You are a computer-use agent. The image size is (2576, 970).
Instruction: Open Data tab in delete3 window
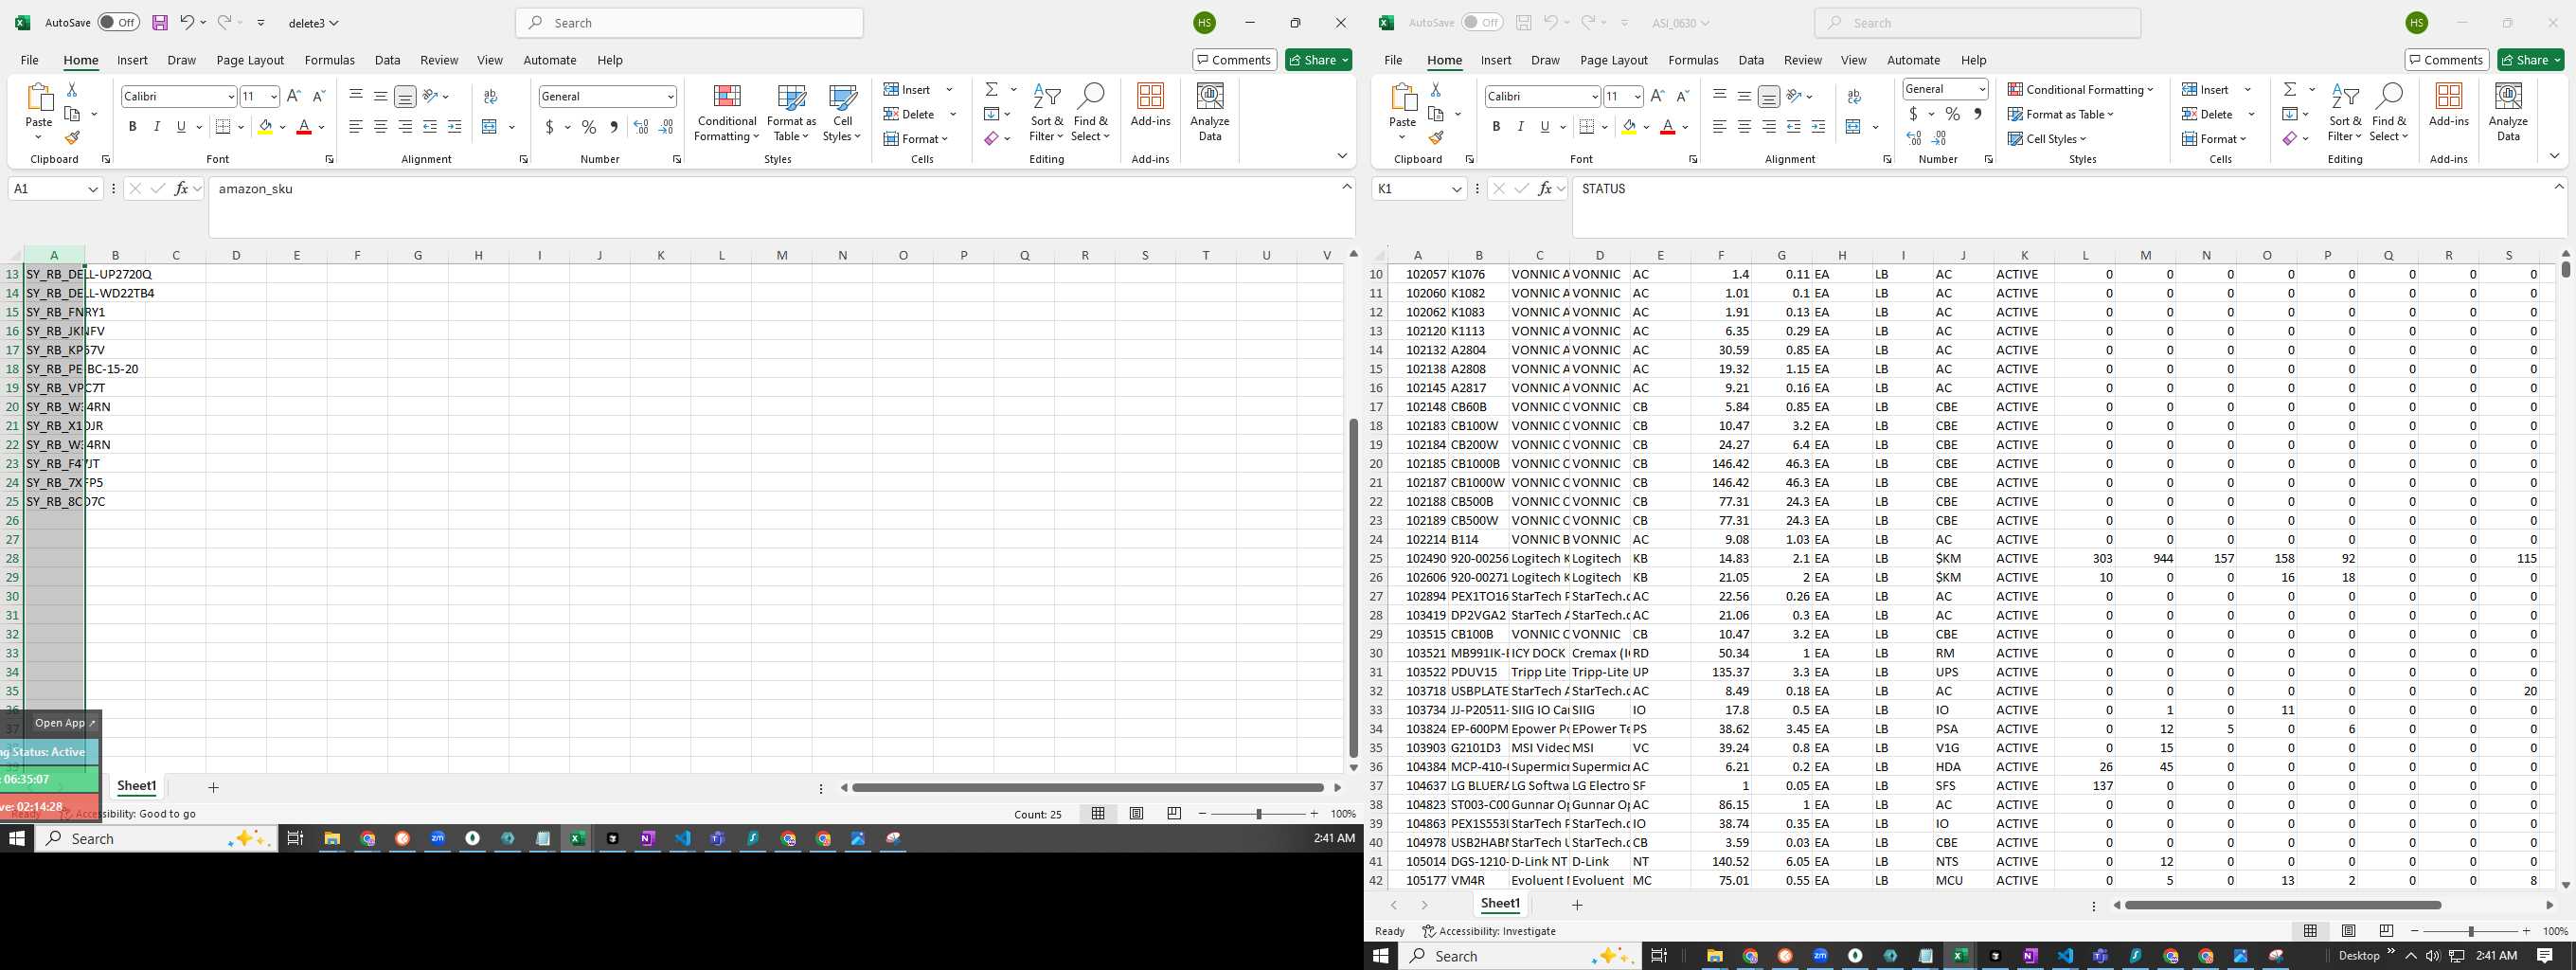[x=387, y=60]
